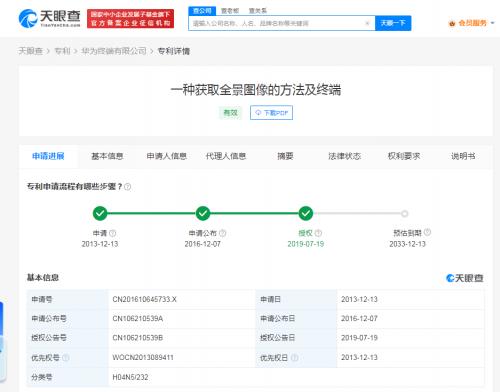The height and width of the screenshot is (392, 500).
Task: Select the 2016-12-07 value in table
Action: [x=359, y=319]
